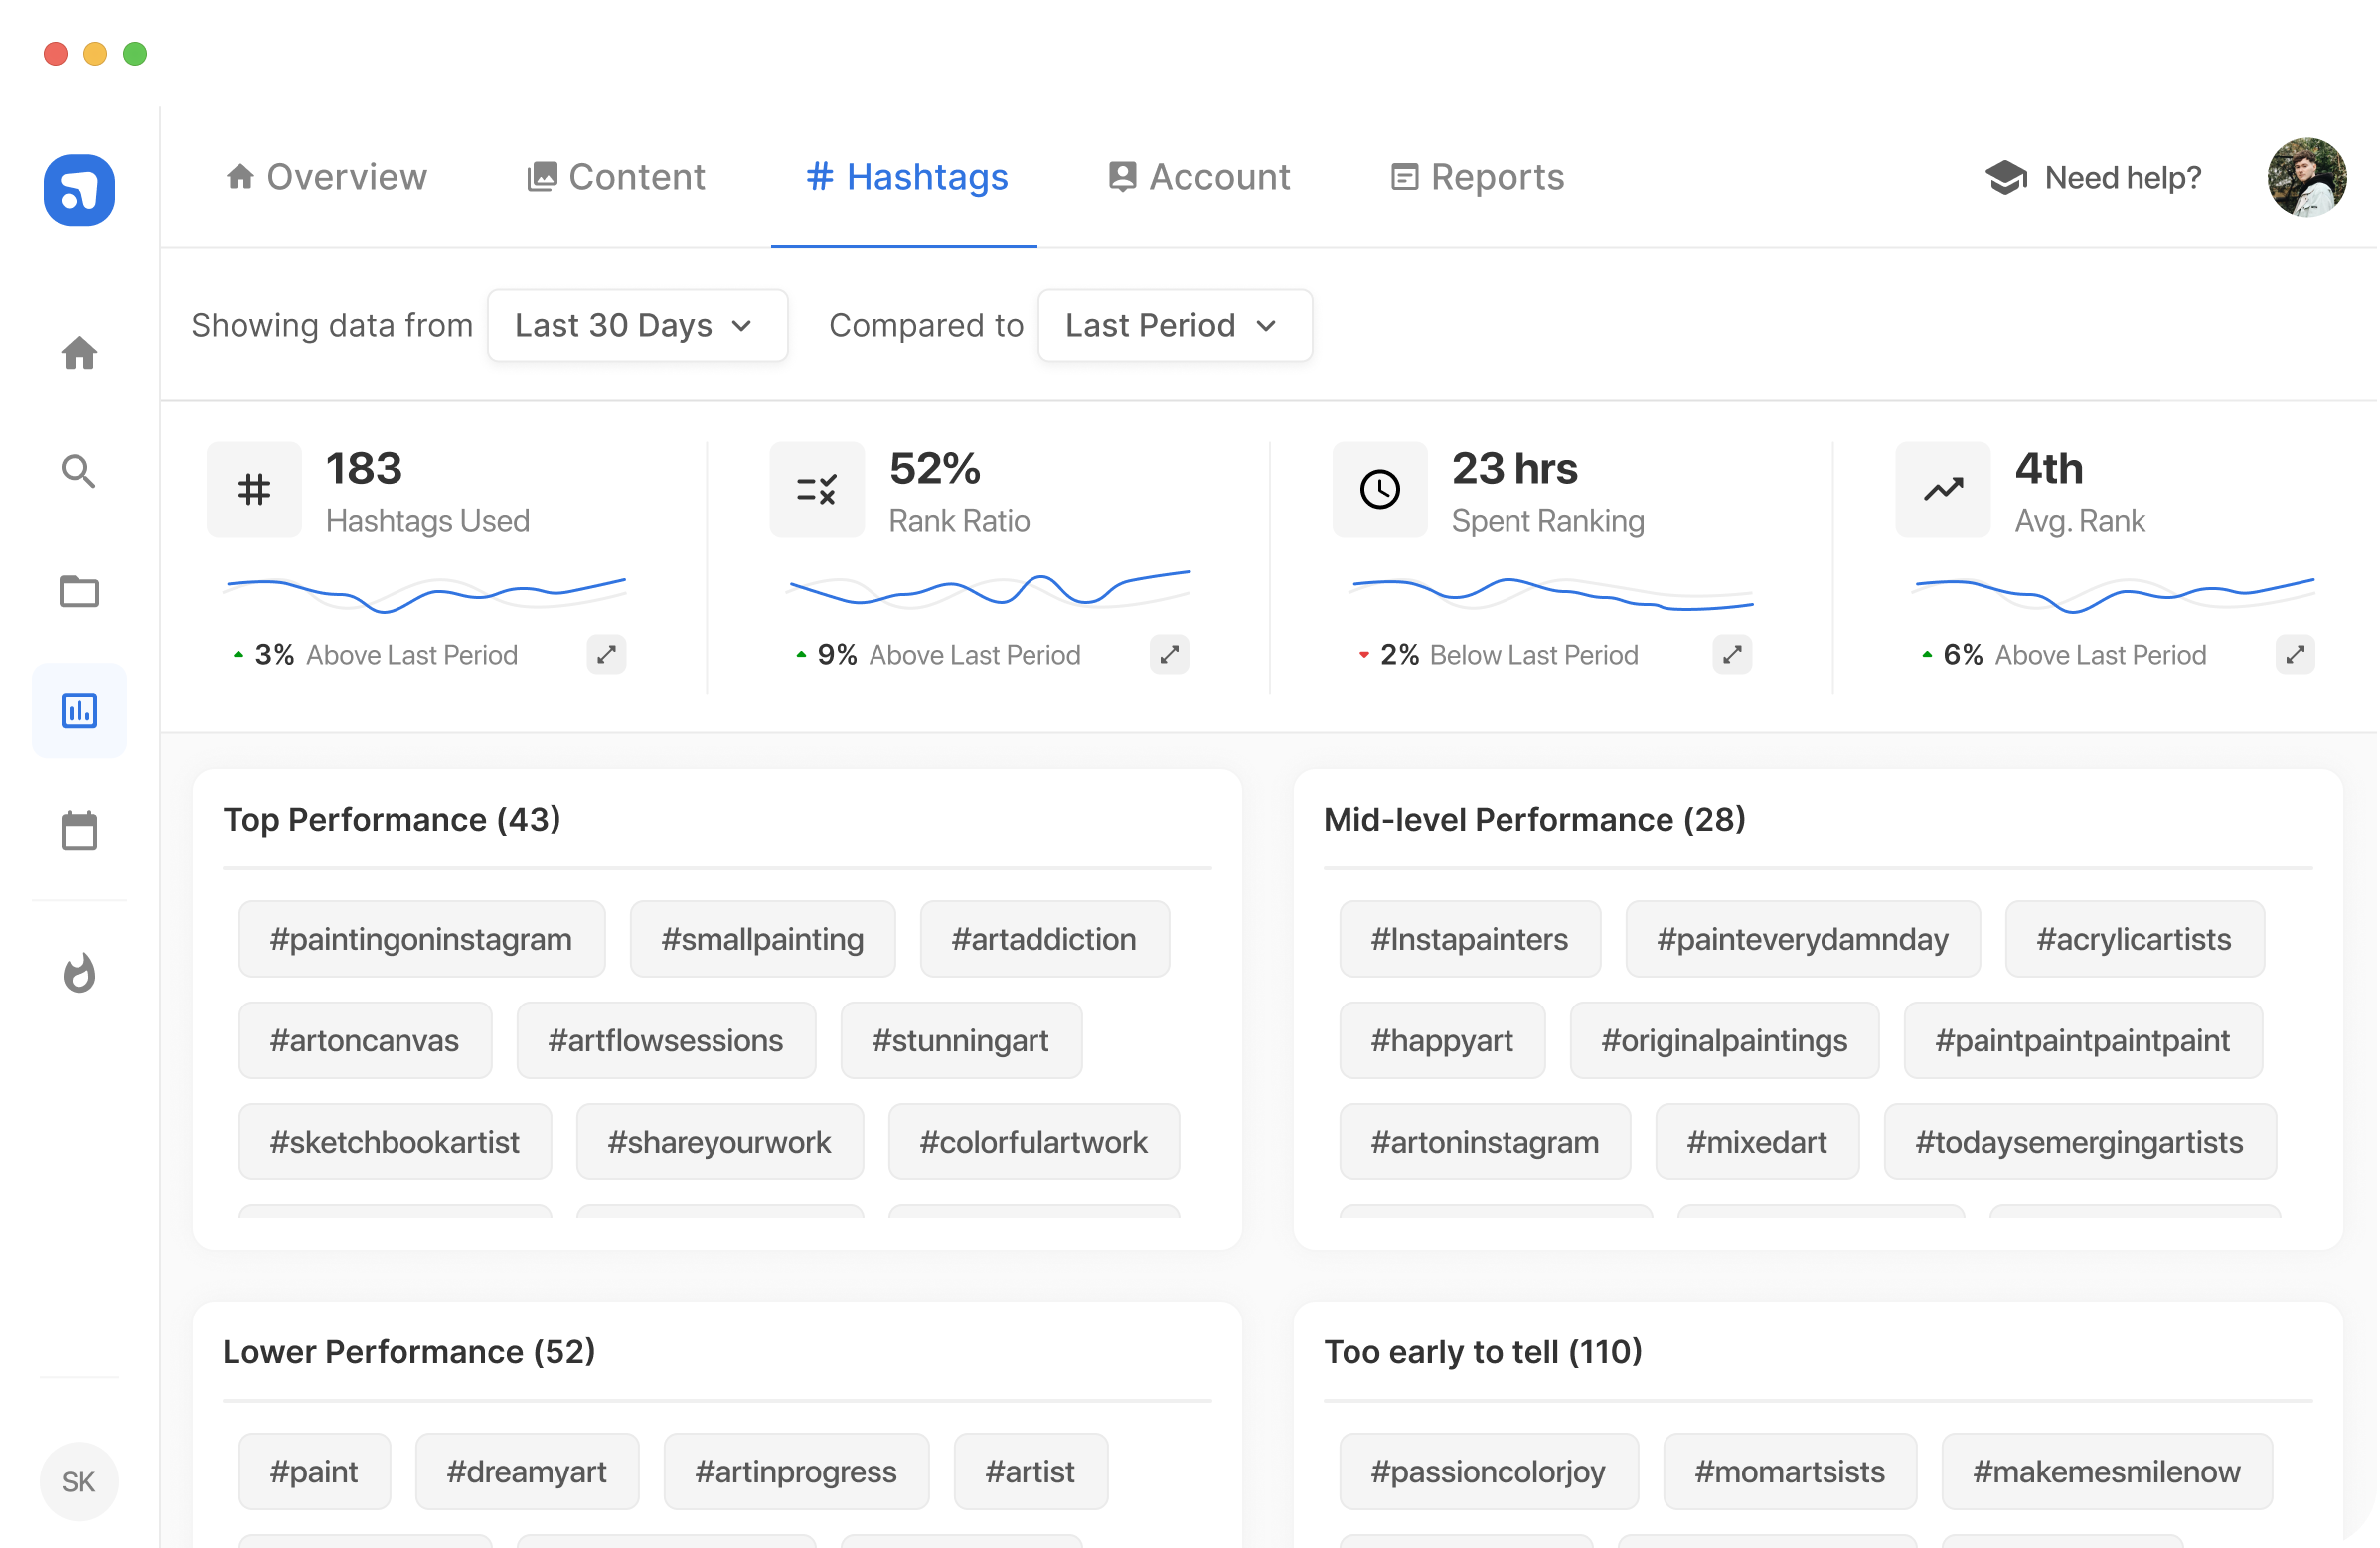Expand the Spent Ranking chart
Viewport: 2380px width, 1548px height.
1732,654
